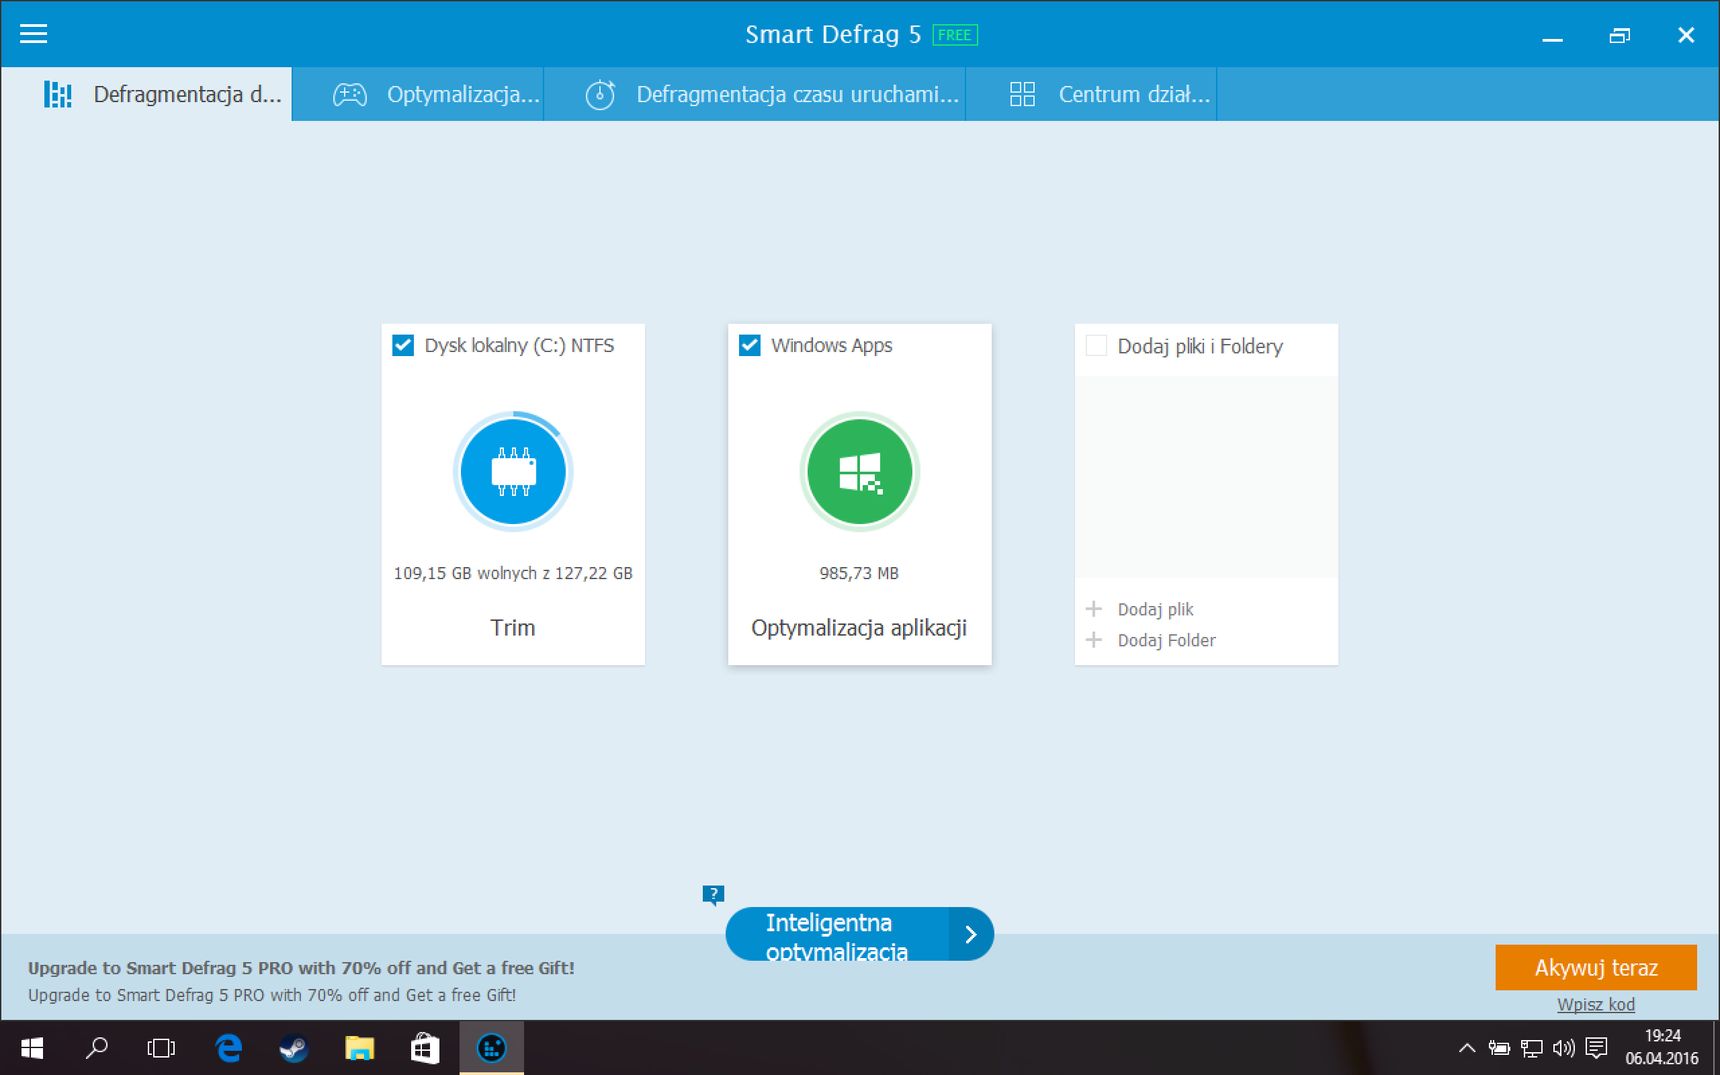The height and width of the screenshot is (1075, 1720).
Task: Click the empty files and folders list area
Action: [x=1206, y=477]
